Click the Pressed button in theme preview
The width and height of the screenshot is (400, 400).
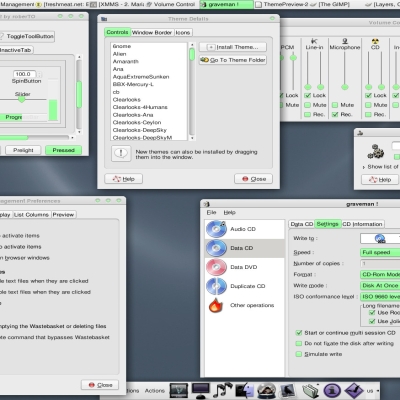(63, 150)
